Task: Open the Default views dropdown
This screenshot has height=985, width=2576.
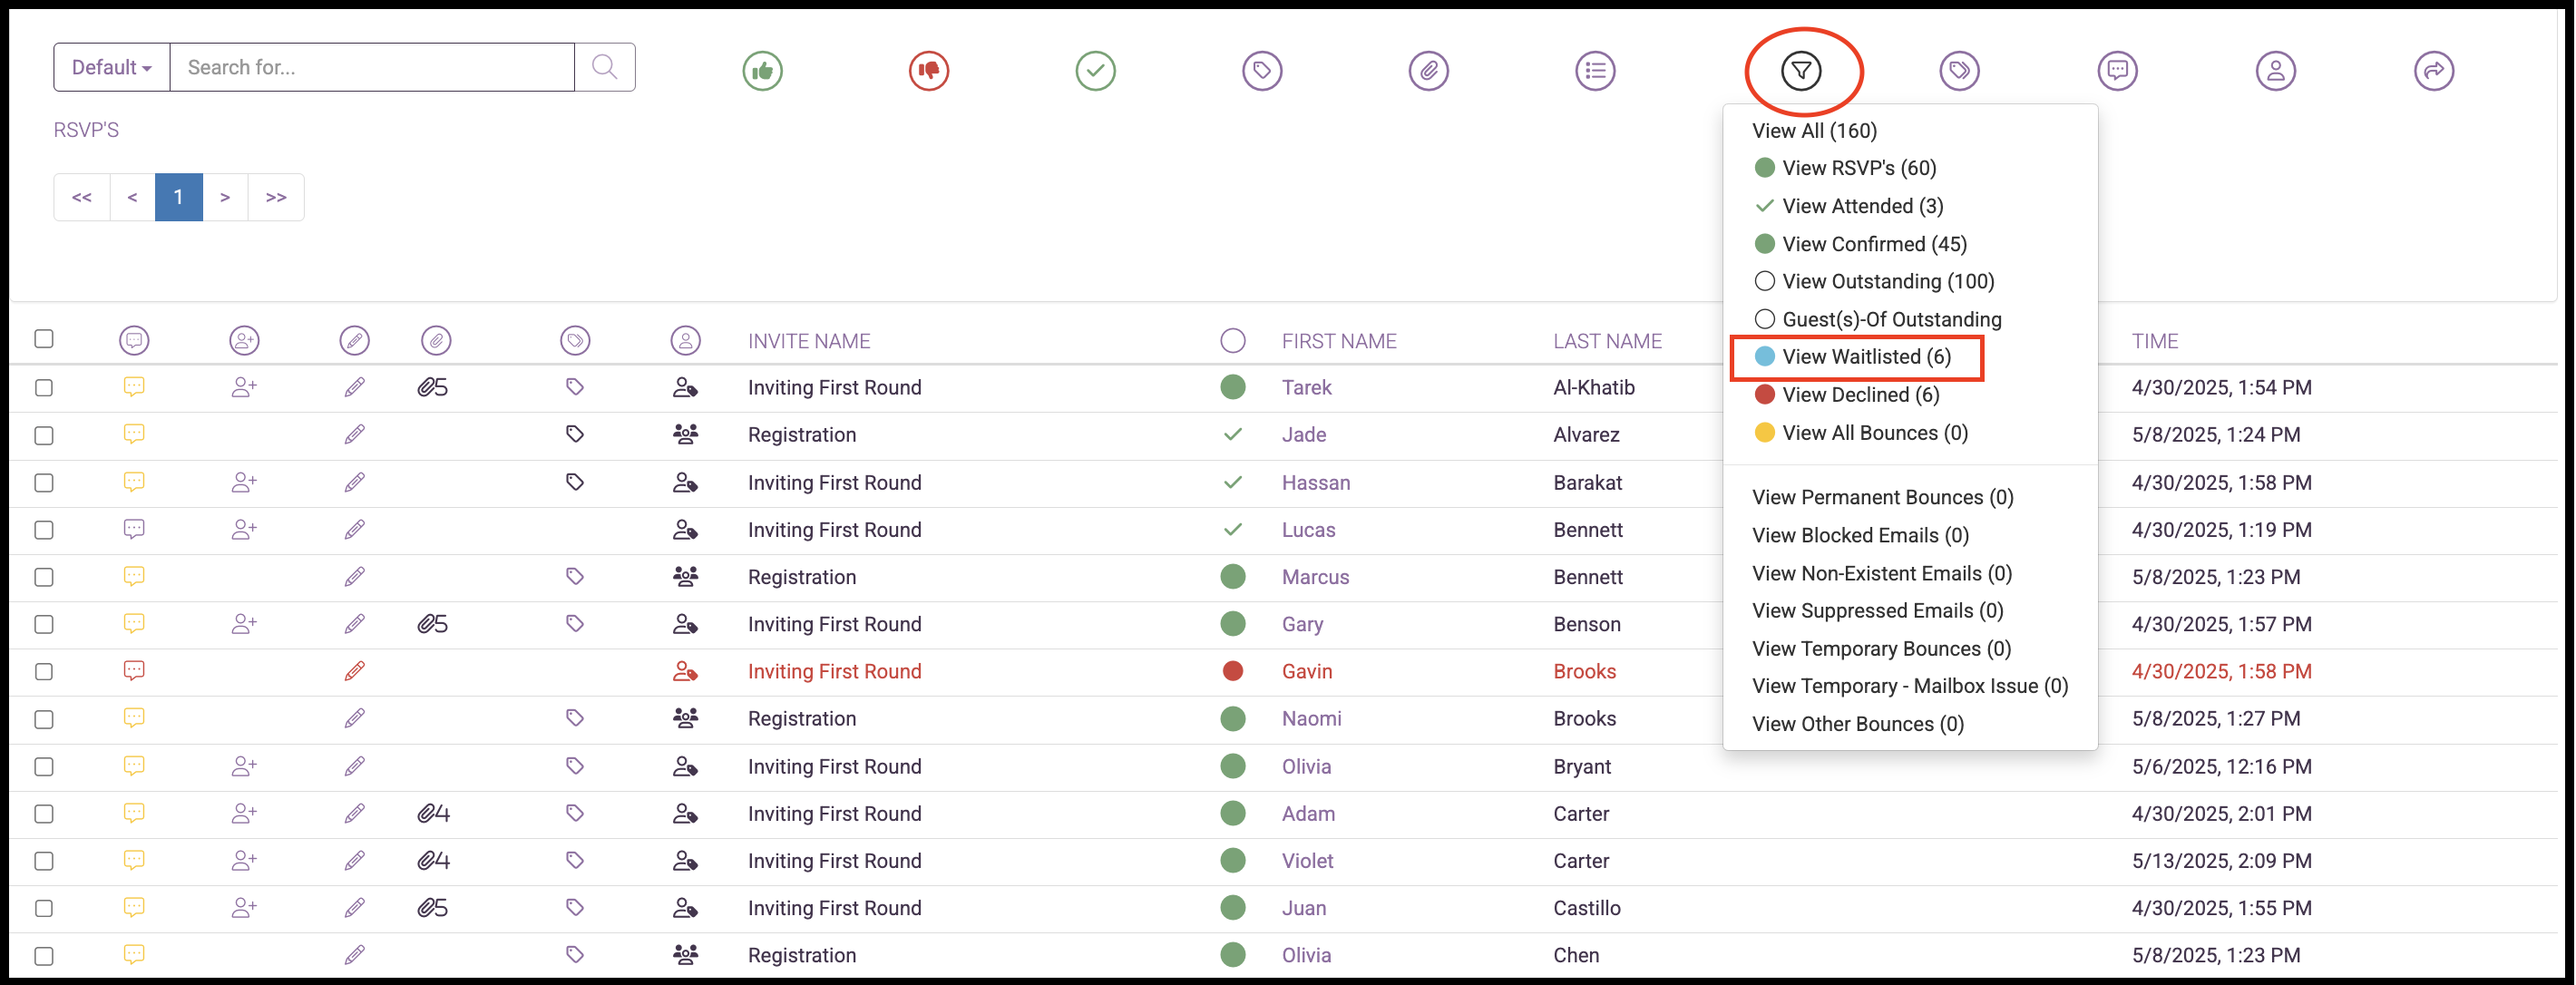Action: (x=110, y=66)
